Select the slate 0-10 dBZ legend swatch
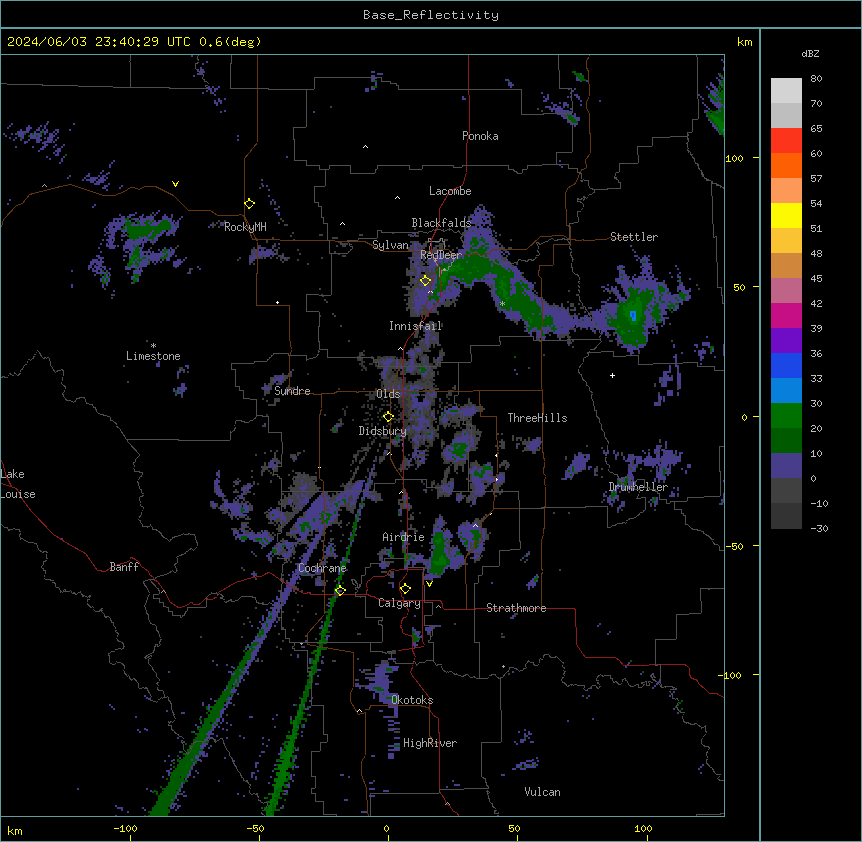 786,466
